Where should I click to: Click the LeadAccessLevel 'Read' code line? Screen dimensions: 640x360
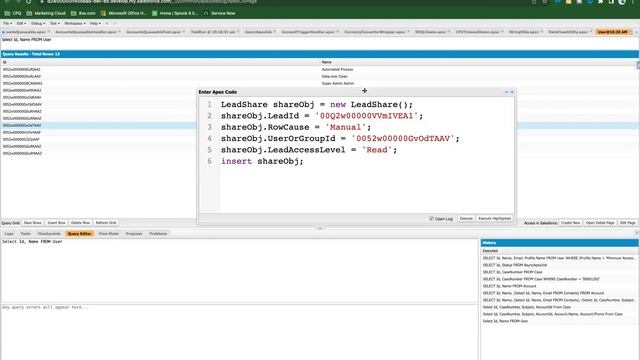coord(309,150)
